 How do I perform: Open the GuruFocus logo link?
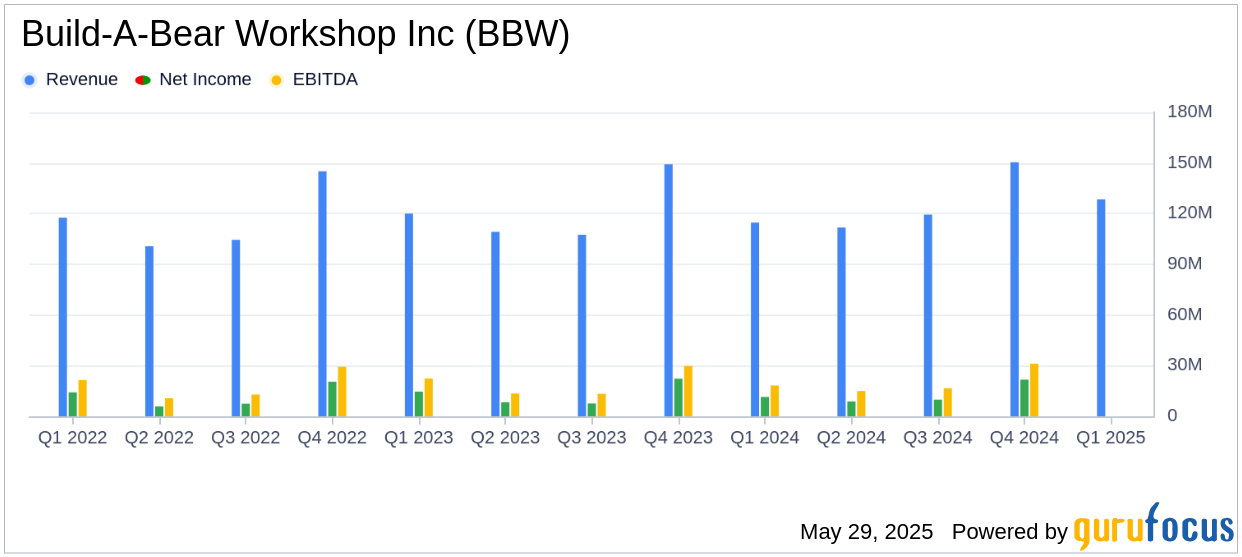[x=1153, y=527]
